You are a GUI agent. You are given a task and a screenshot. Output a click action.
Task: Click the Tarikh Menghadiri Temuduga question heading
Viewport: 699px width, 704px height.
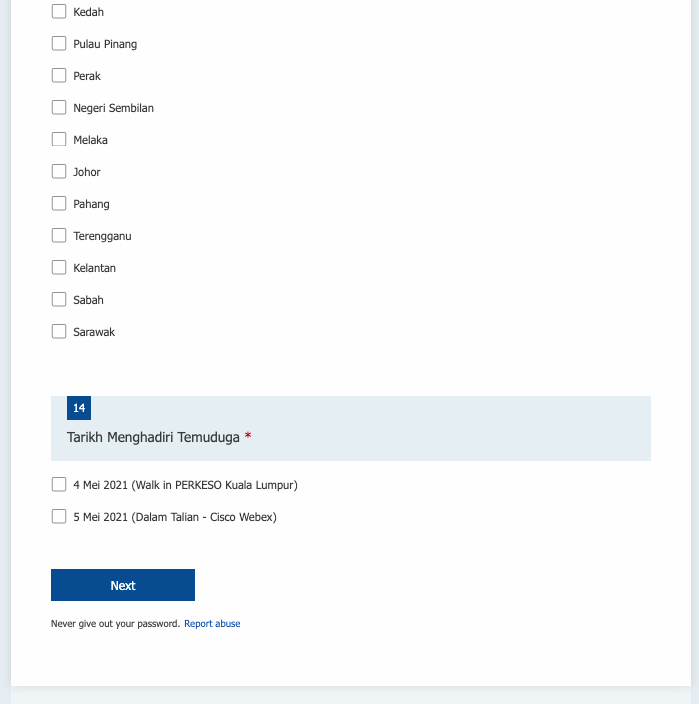153,437
